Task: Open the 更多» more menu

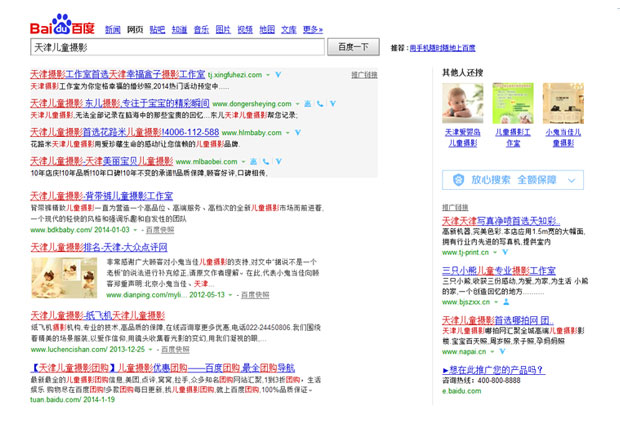Action: [x=313, y=29]
